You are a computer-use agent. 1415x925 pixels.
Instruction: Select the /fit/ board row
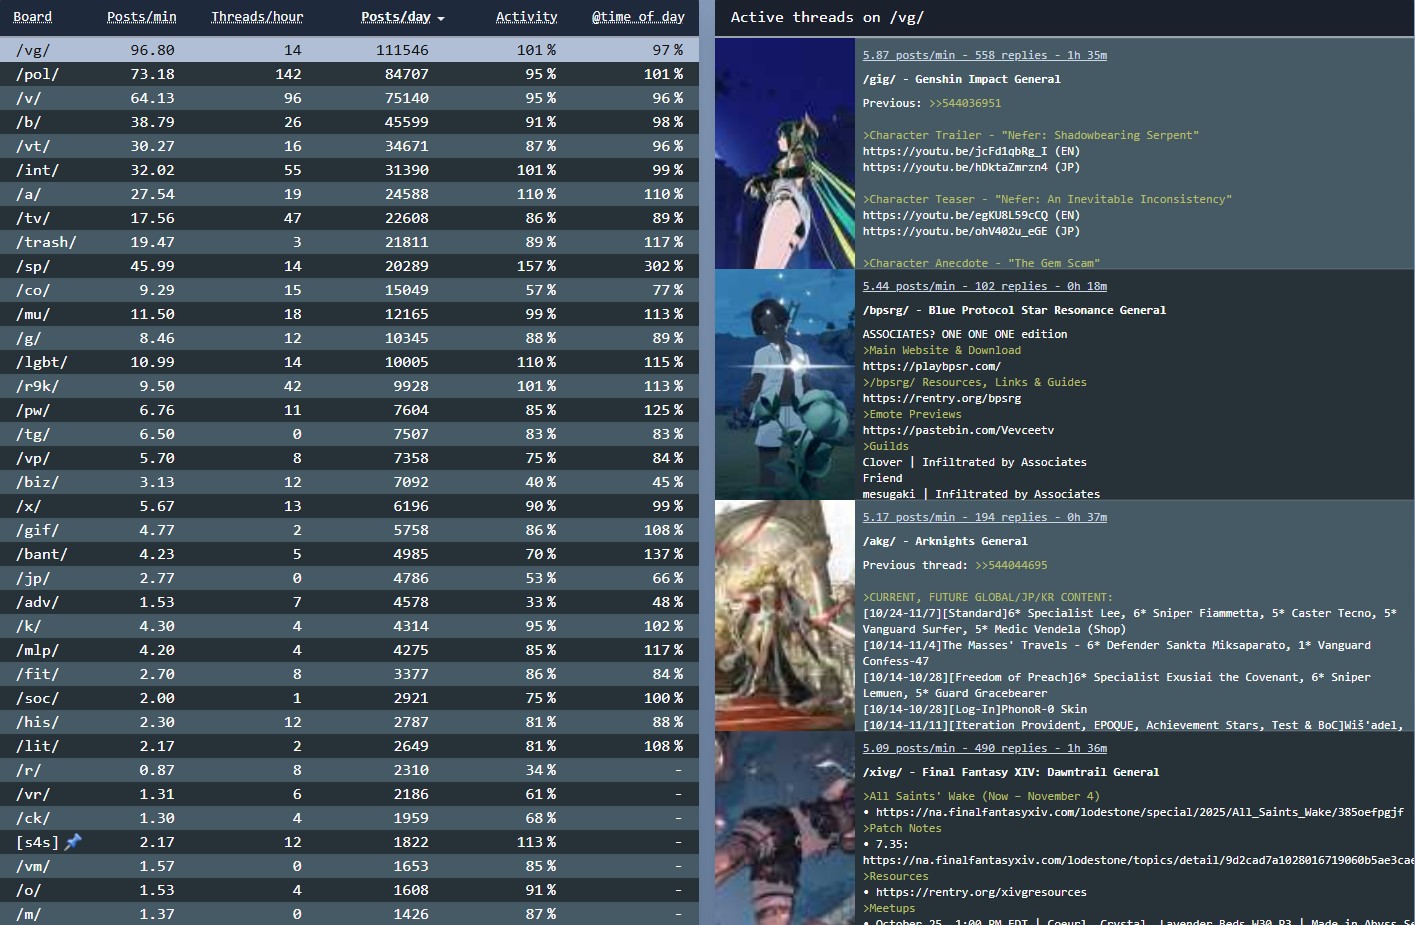[349, 674]
